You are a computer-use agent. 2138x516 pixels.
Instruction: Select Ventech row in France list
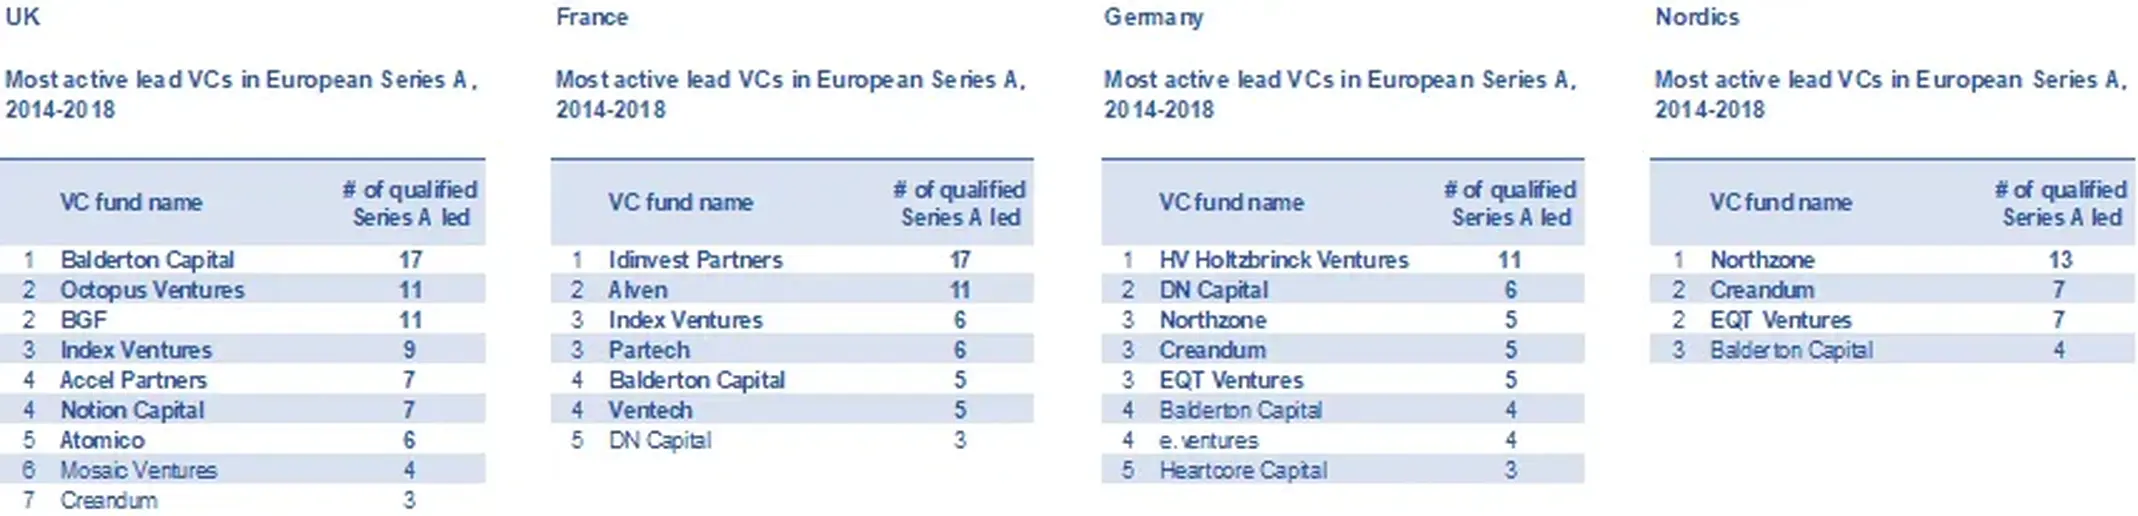tap(792, 410)
